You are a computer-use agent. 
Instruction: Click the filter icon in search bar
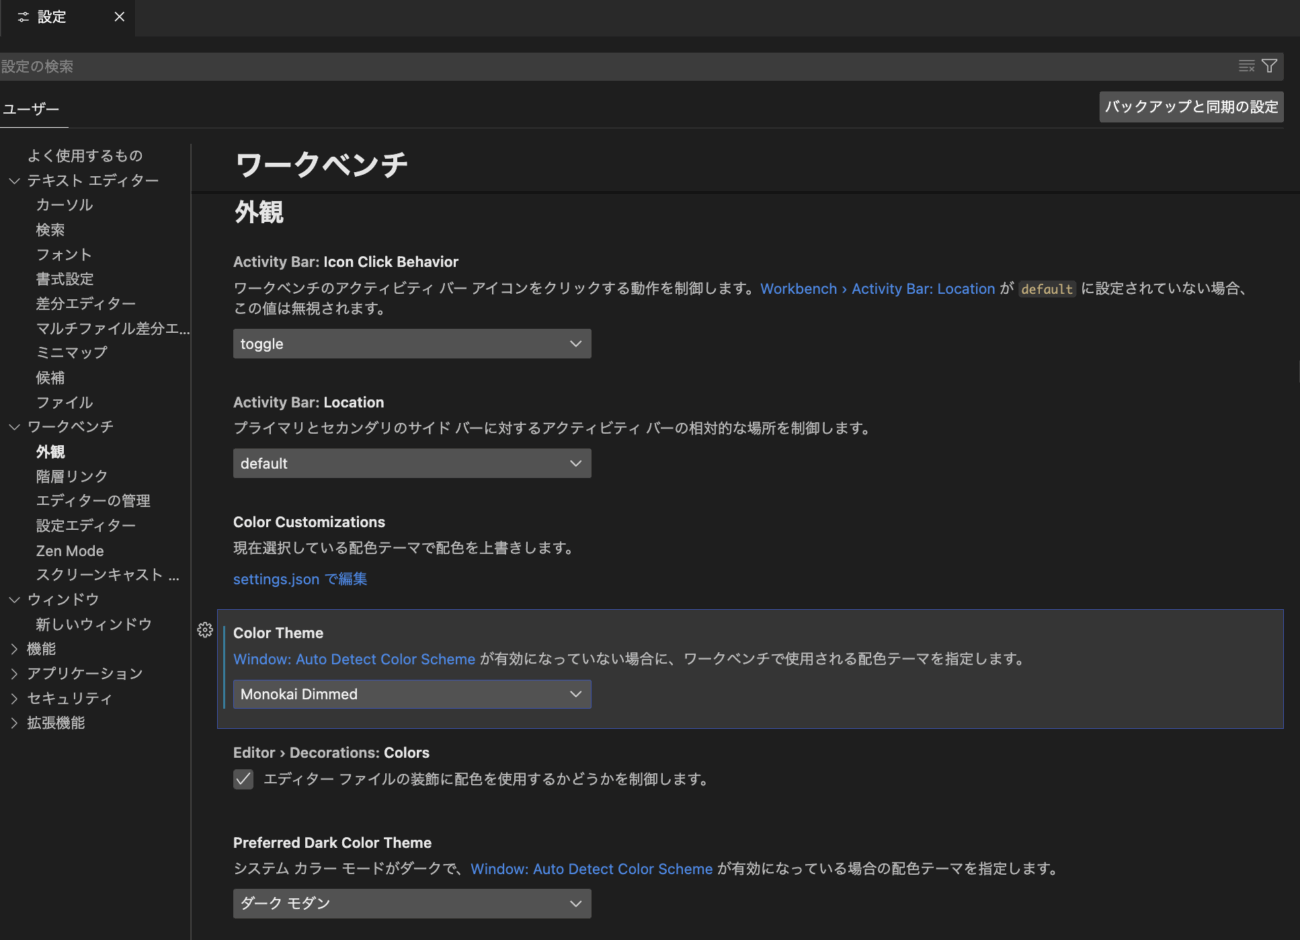1269,66
